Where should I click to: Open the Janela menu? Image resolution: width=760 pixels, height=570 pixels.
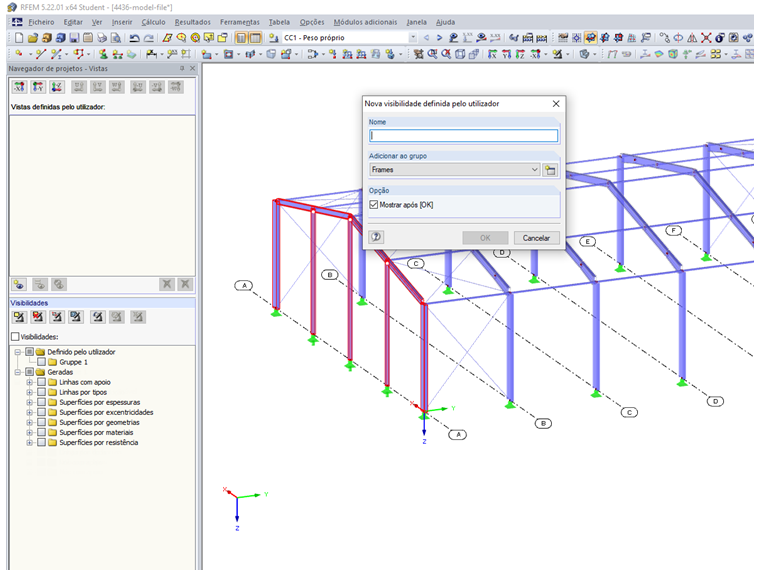[x=416, y=22]
